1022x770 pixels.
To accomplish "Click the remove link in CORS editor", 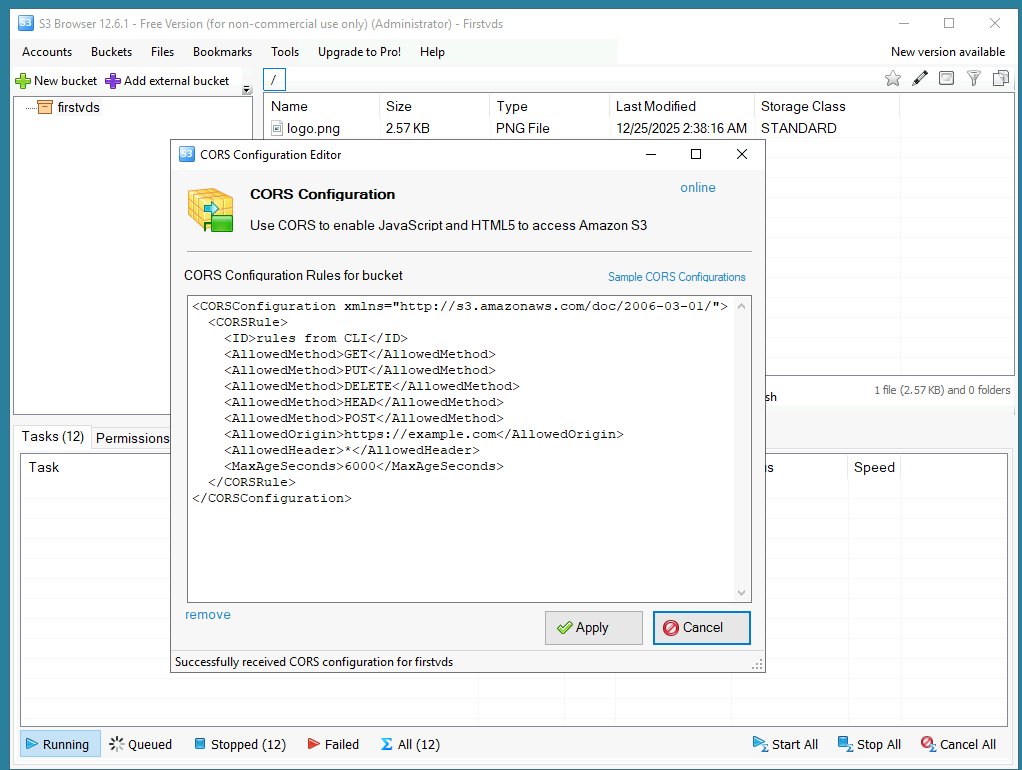I will [207, 615].
